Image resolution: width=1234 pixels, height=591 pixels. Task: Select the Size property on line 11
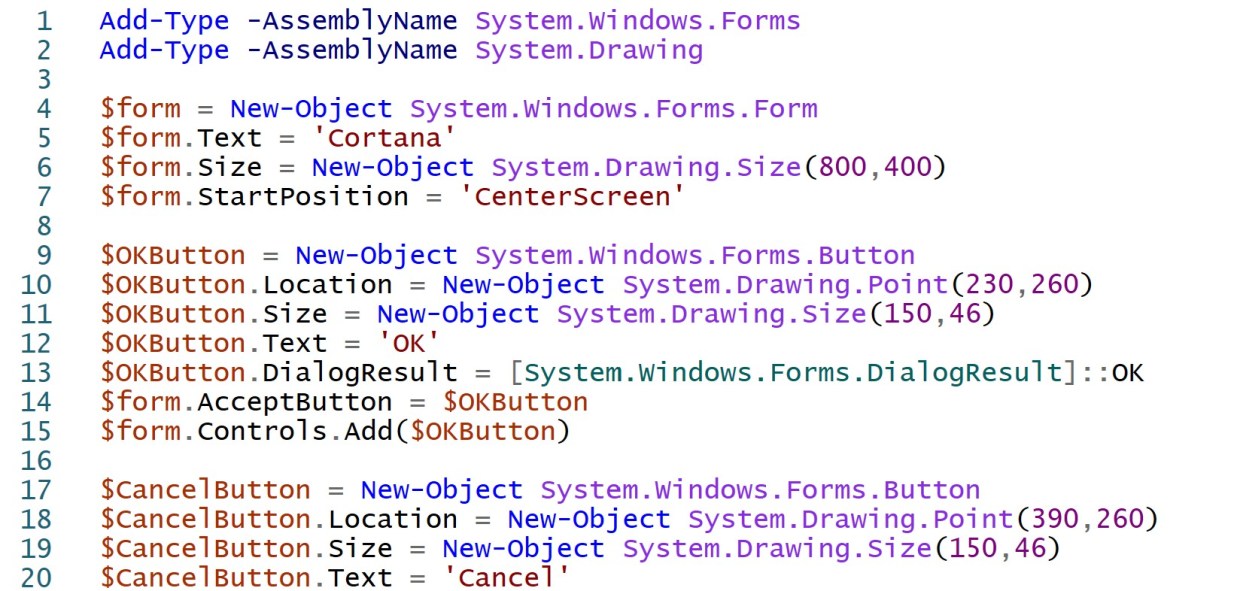click(x=293, y=314)
